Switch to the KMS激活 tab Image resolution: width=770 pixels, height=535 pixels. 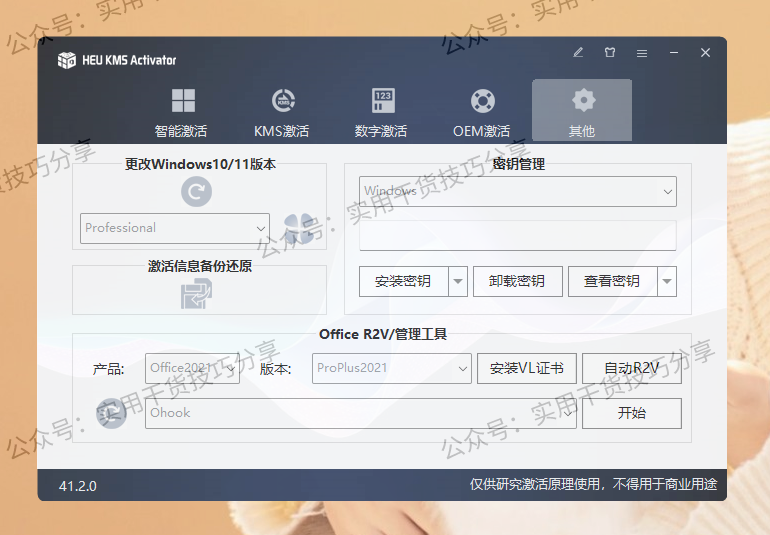tap(282, 113)
